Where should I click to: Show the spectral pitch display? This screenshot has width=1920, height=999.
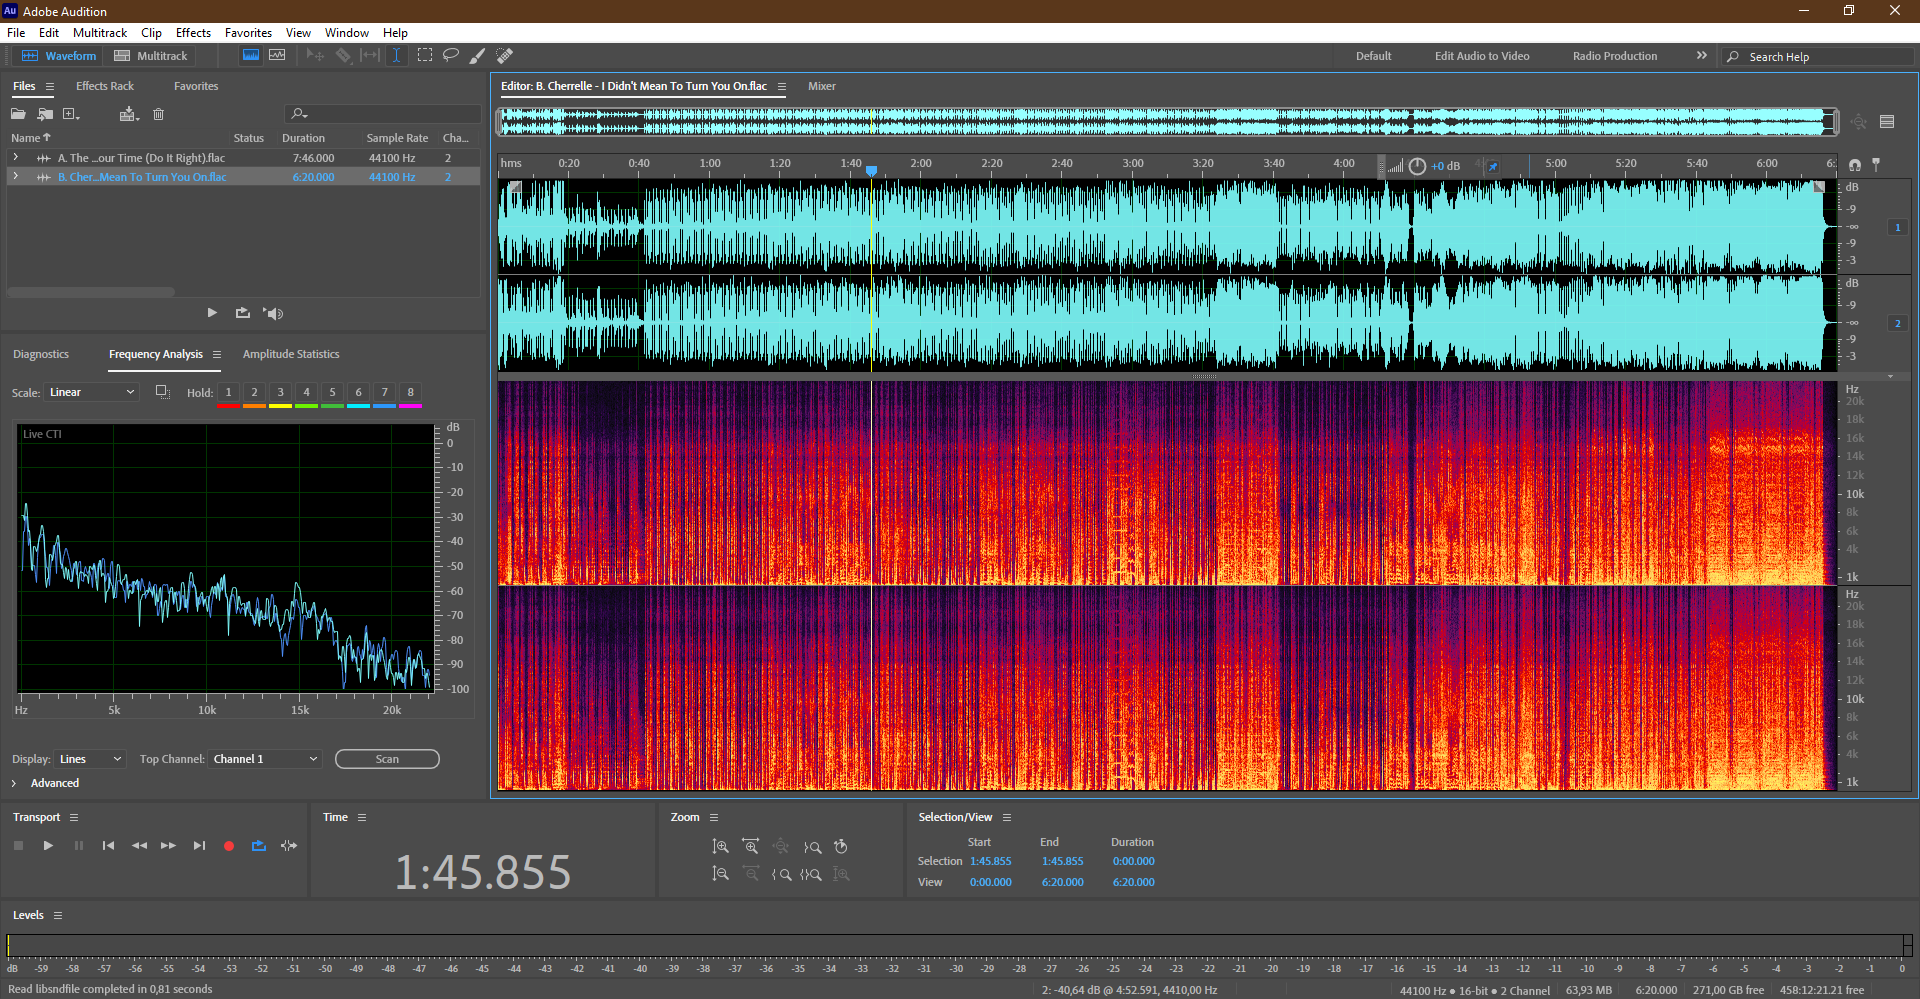[x=277, y=56]
